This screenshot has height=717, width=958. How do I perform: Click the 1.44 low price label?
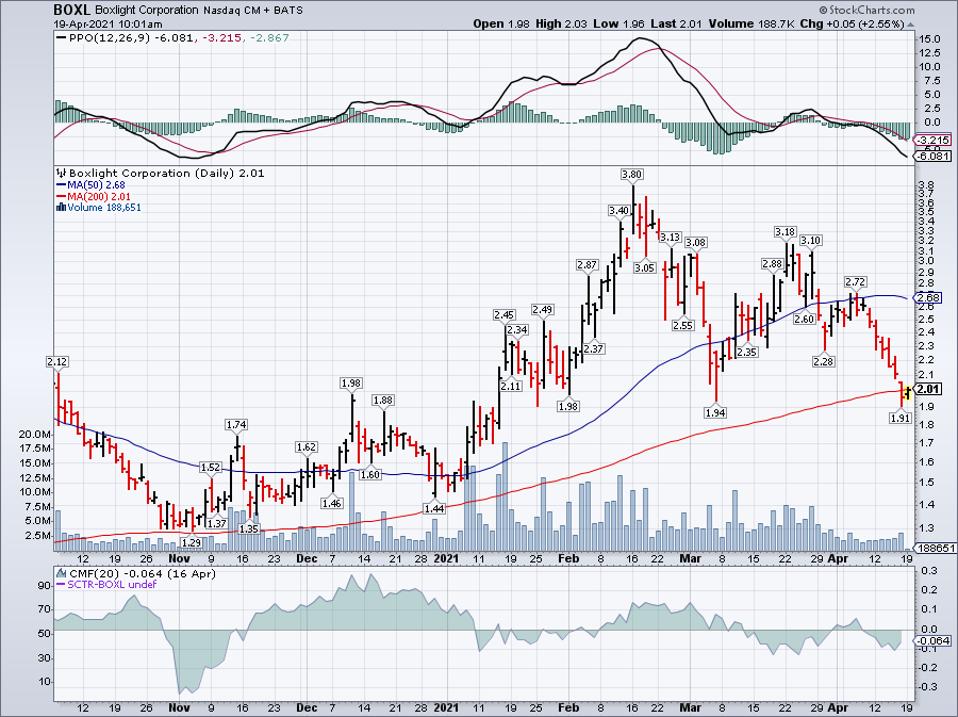coord(434,509)
